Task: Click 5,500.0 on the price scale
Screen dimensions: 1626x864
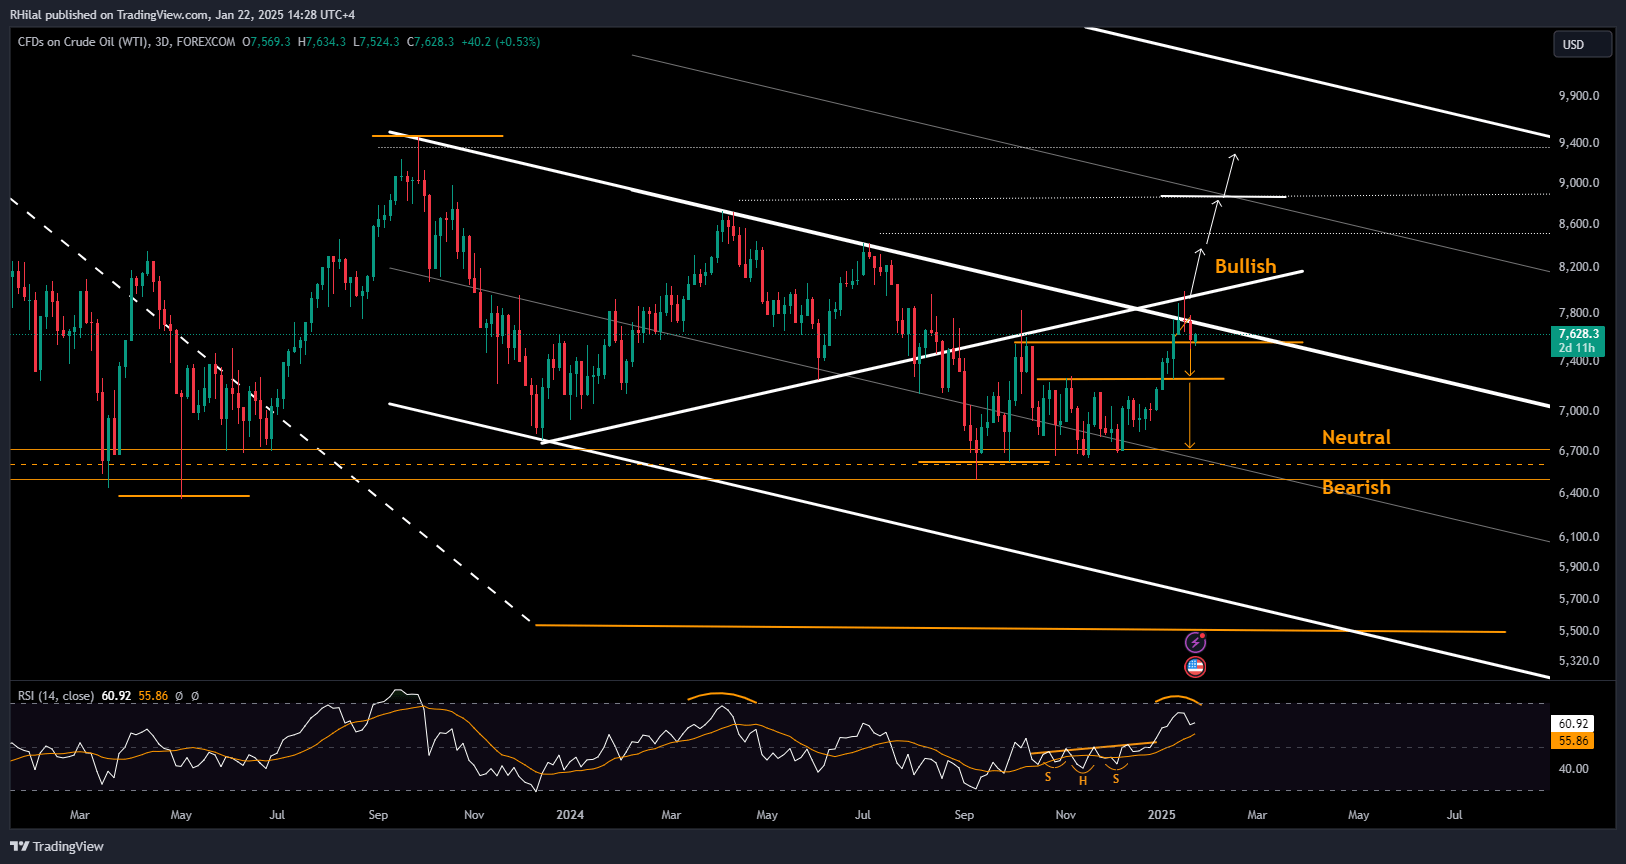Action: coord(1579,631)
